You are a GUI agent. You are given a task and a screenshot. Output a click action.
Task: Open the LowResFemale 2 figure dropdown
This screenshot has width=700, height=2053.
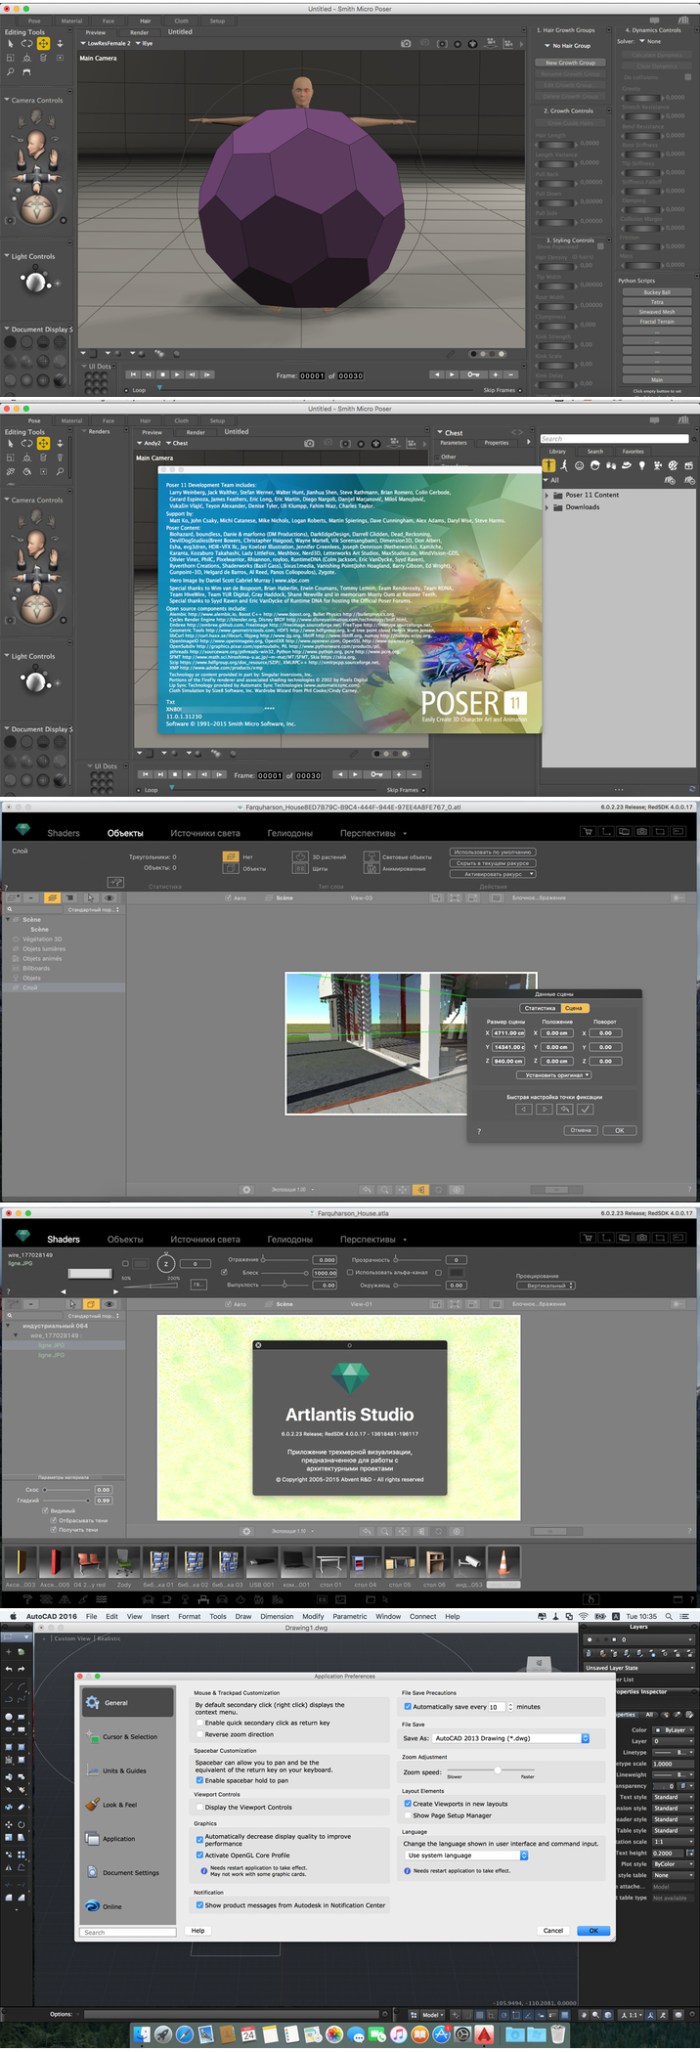coord(106,44)
